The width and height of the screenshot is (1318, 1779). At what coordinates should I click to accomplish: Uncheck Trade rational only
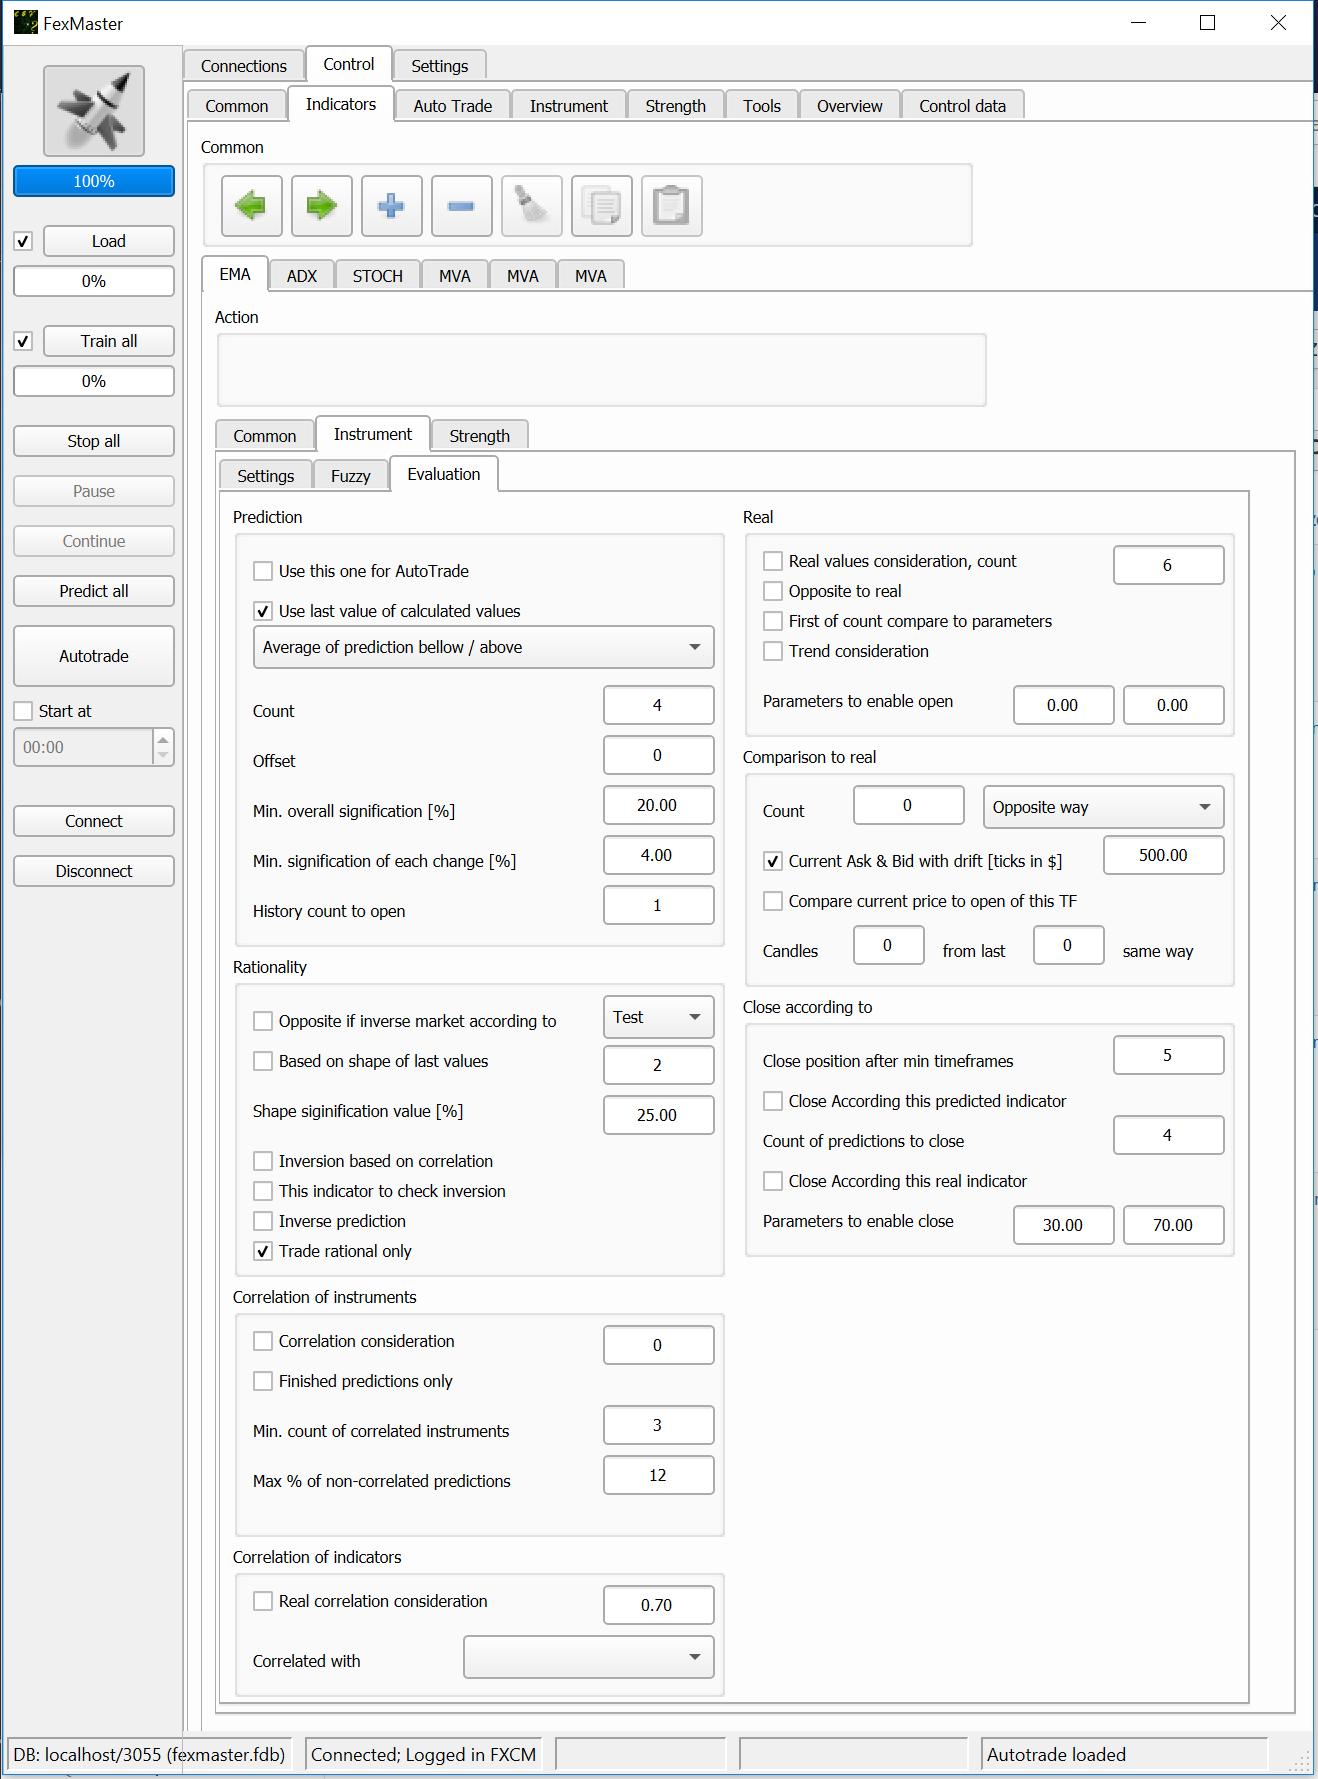click(263, 1251)
